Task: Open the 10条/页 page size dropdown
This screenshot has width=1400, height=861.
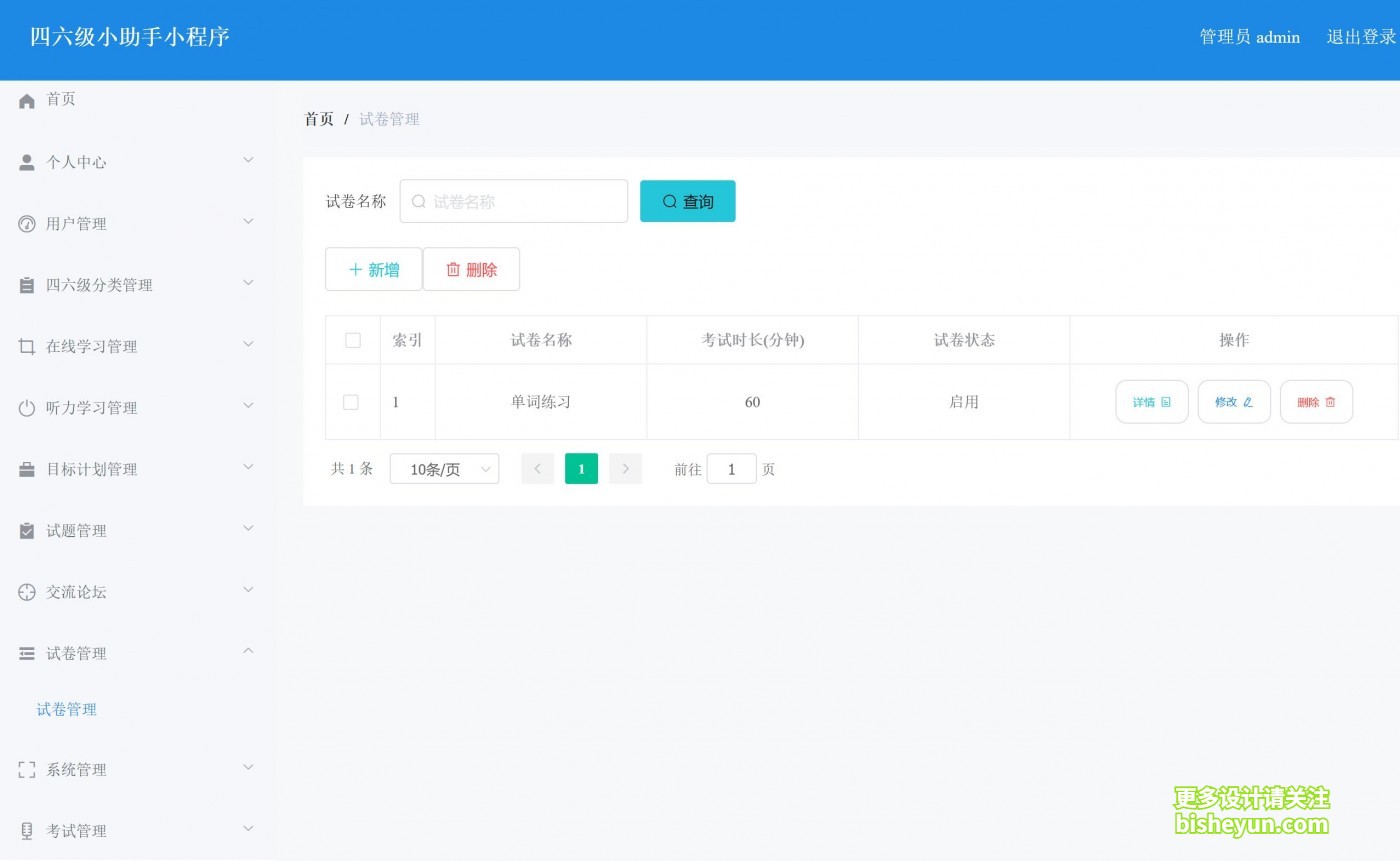Action: pyautogui.click(x=444, y=468)
